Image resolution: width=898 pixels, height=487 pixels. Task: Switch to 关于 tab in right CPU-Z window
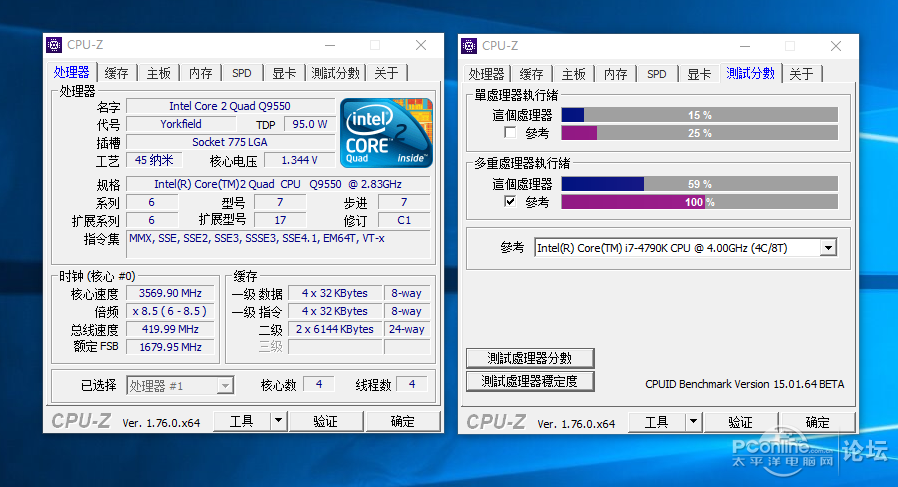801,74
